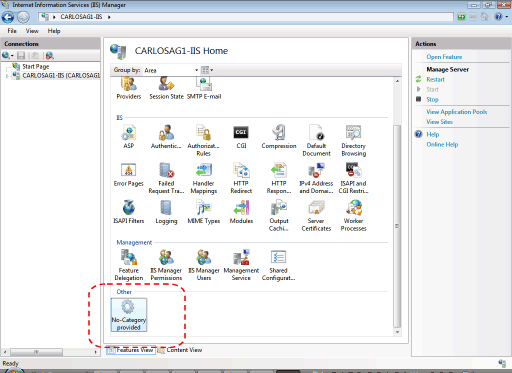Open Output Caching feature

(279, 215)
